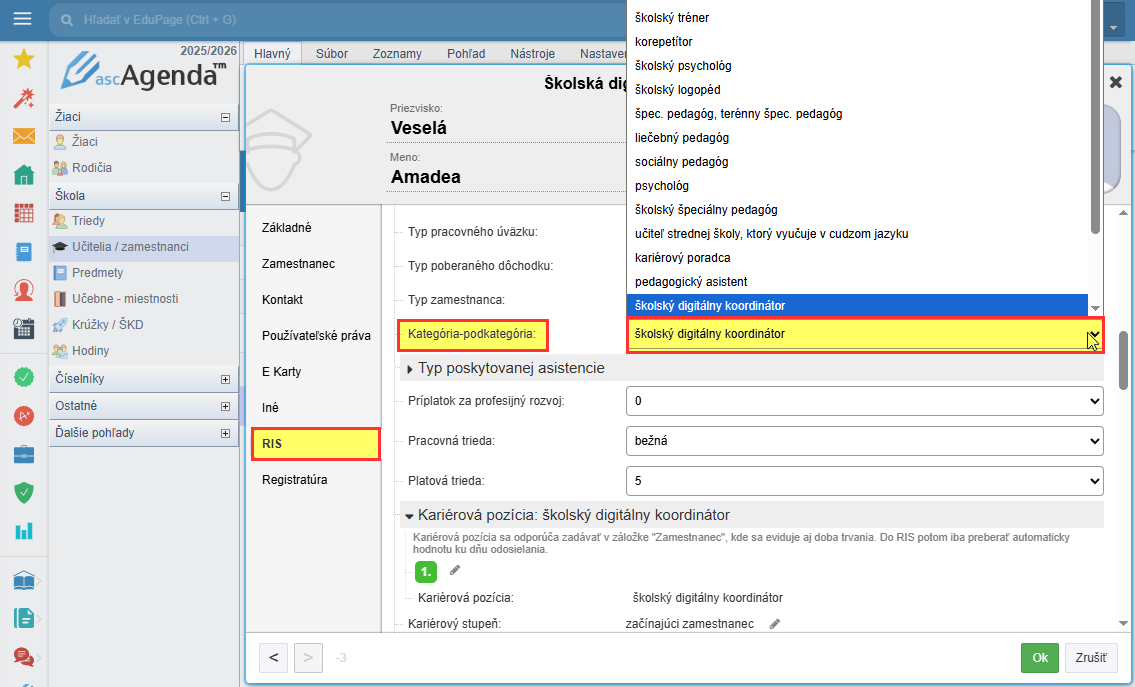Open the hamburger main menu
Screen dimensions: 1135x687
[22, 20]
